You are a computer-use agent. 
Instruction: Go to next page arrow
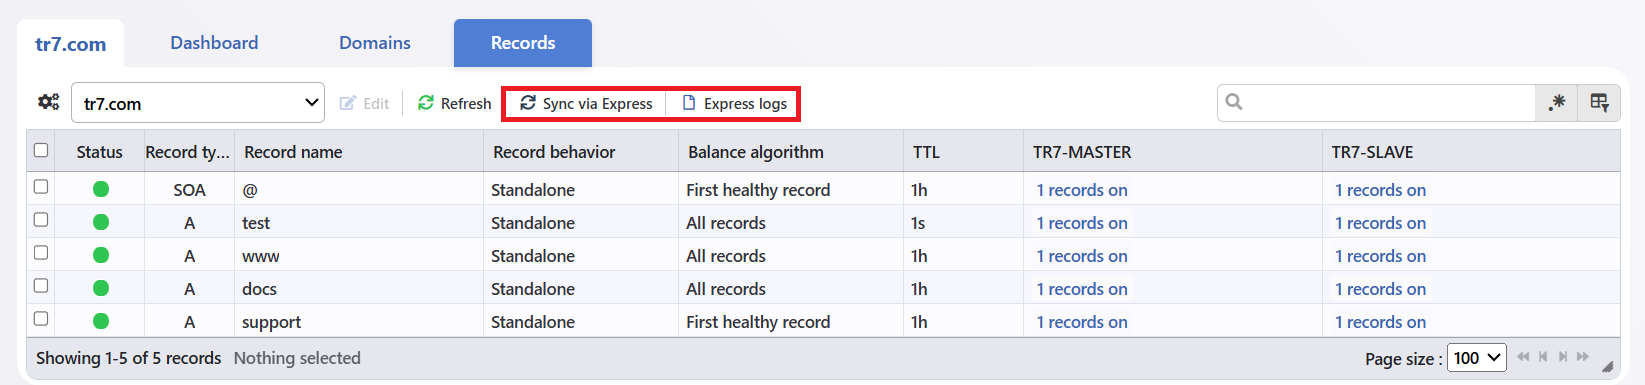pyautogui.click(x=1563, y=357)
